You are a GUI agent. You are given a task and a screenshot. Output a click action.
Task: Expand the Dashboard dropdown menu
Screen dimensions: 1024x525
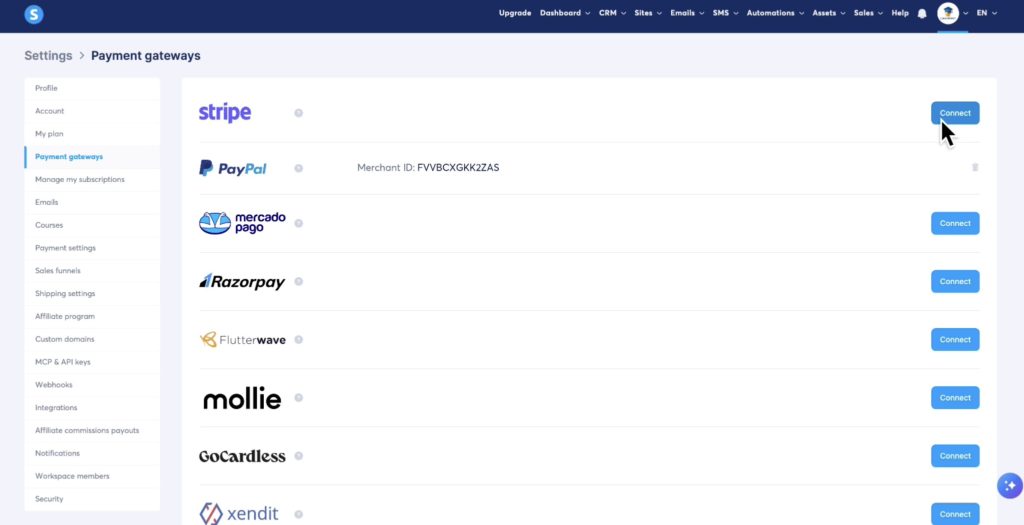pos(565,13)
